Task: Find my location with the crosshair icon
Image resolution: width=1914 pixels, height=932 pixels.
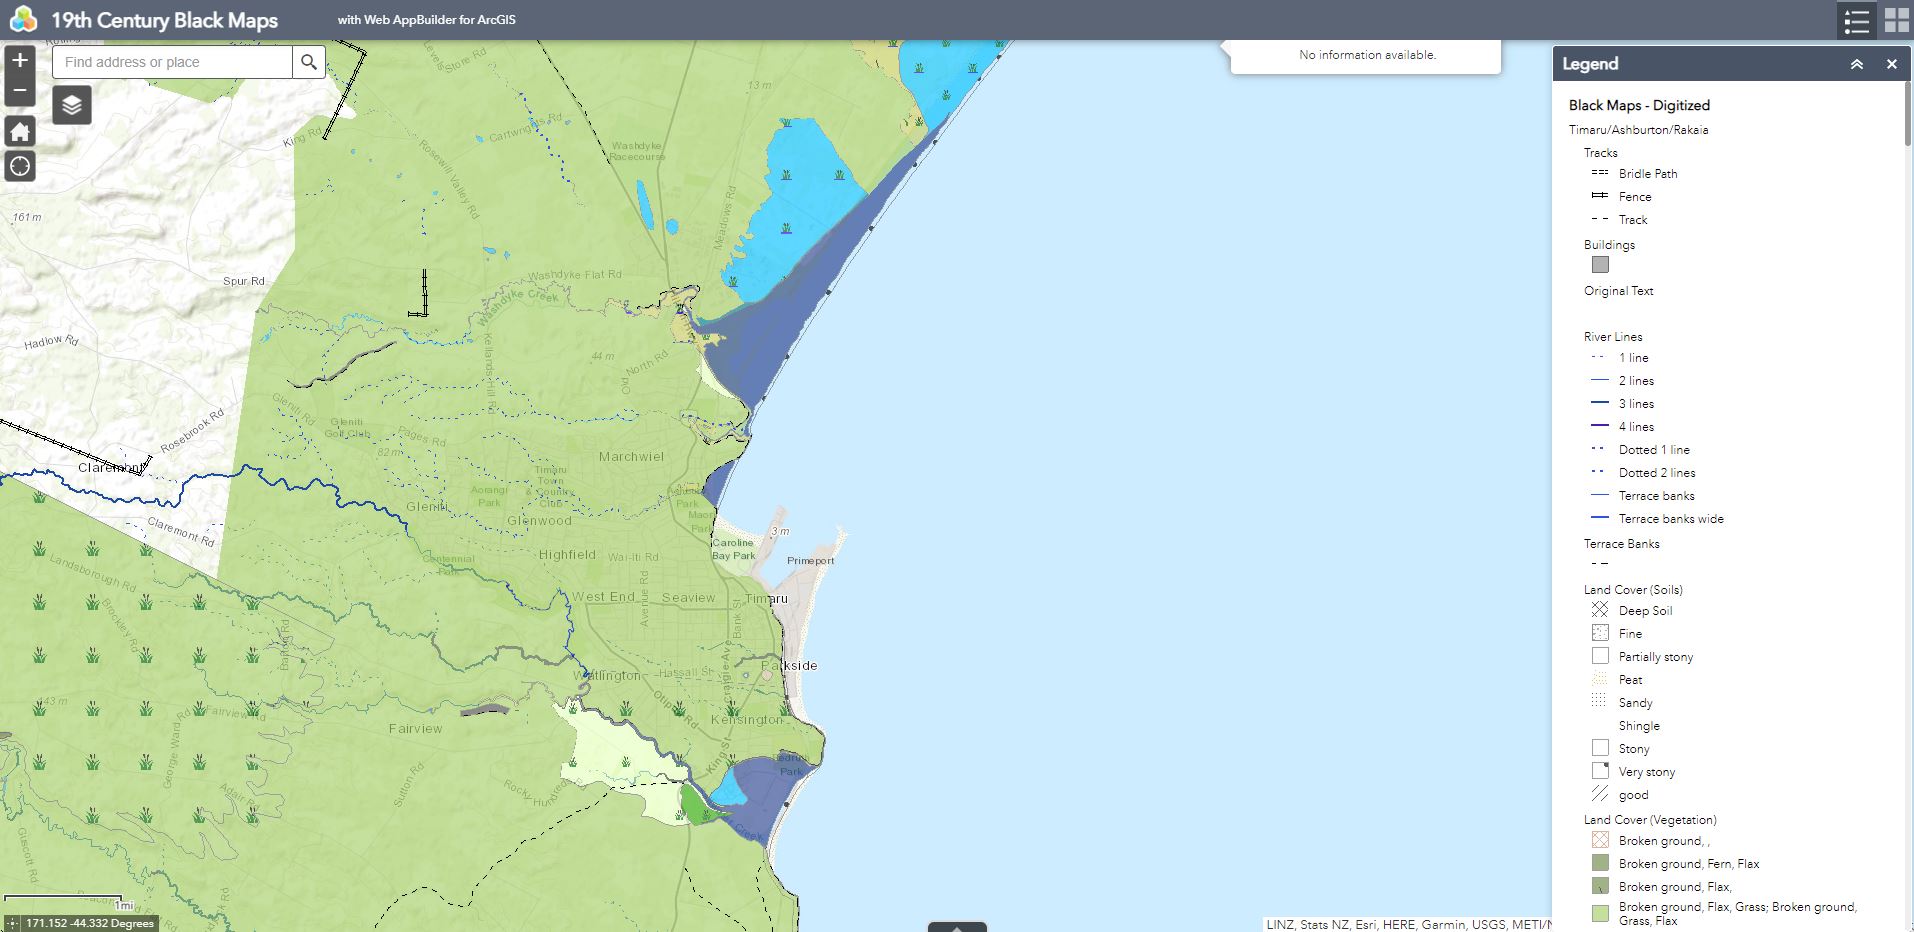Action: pos(18,166)
